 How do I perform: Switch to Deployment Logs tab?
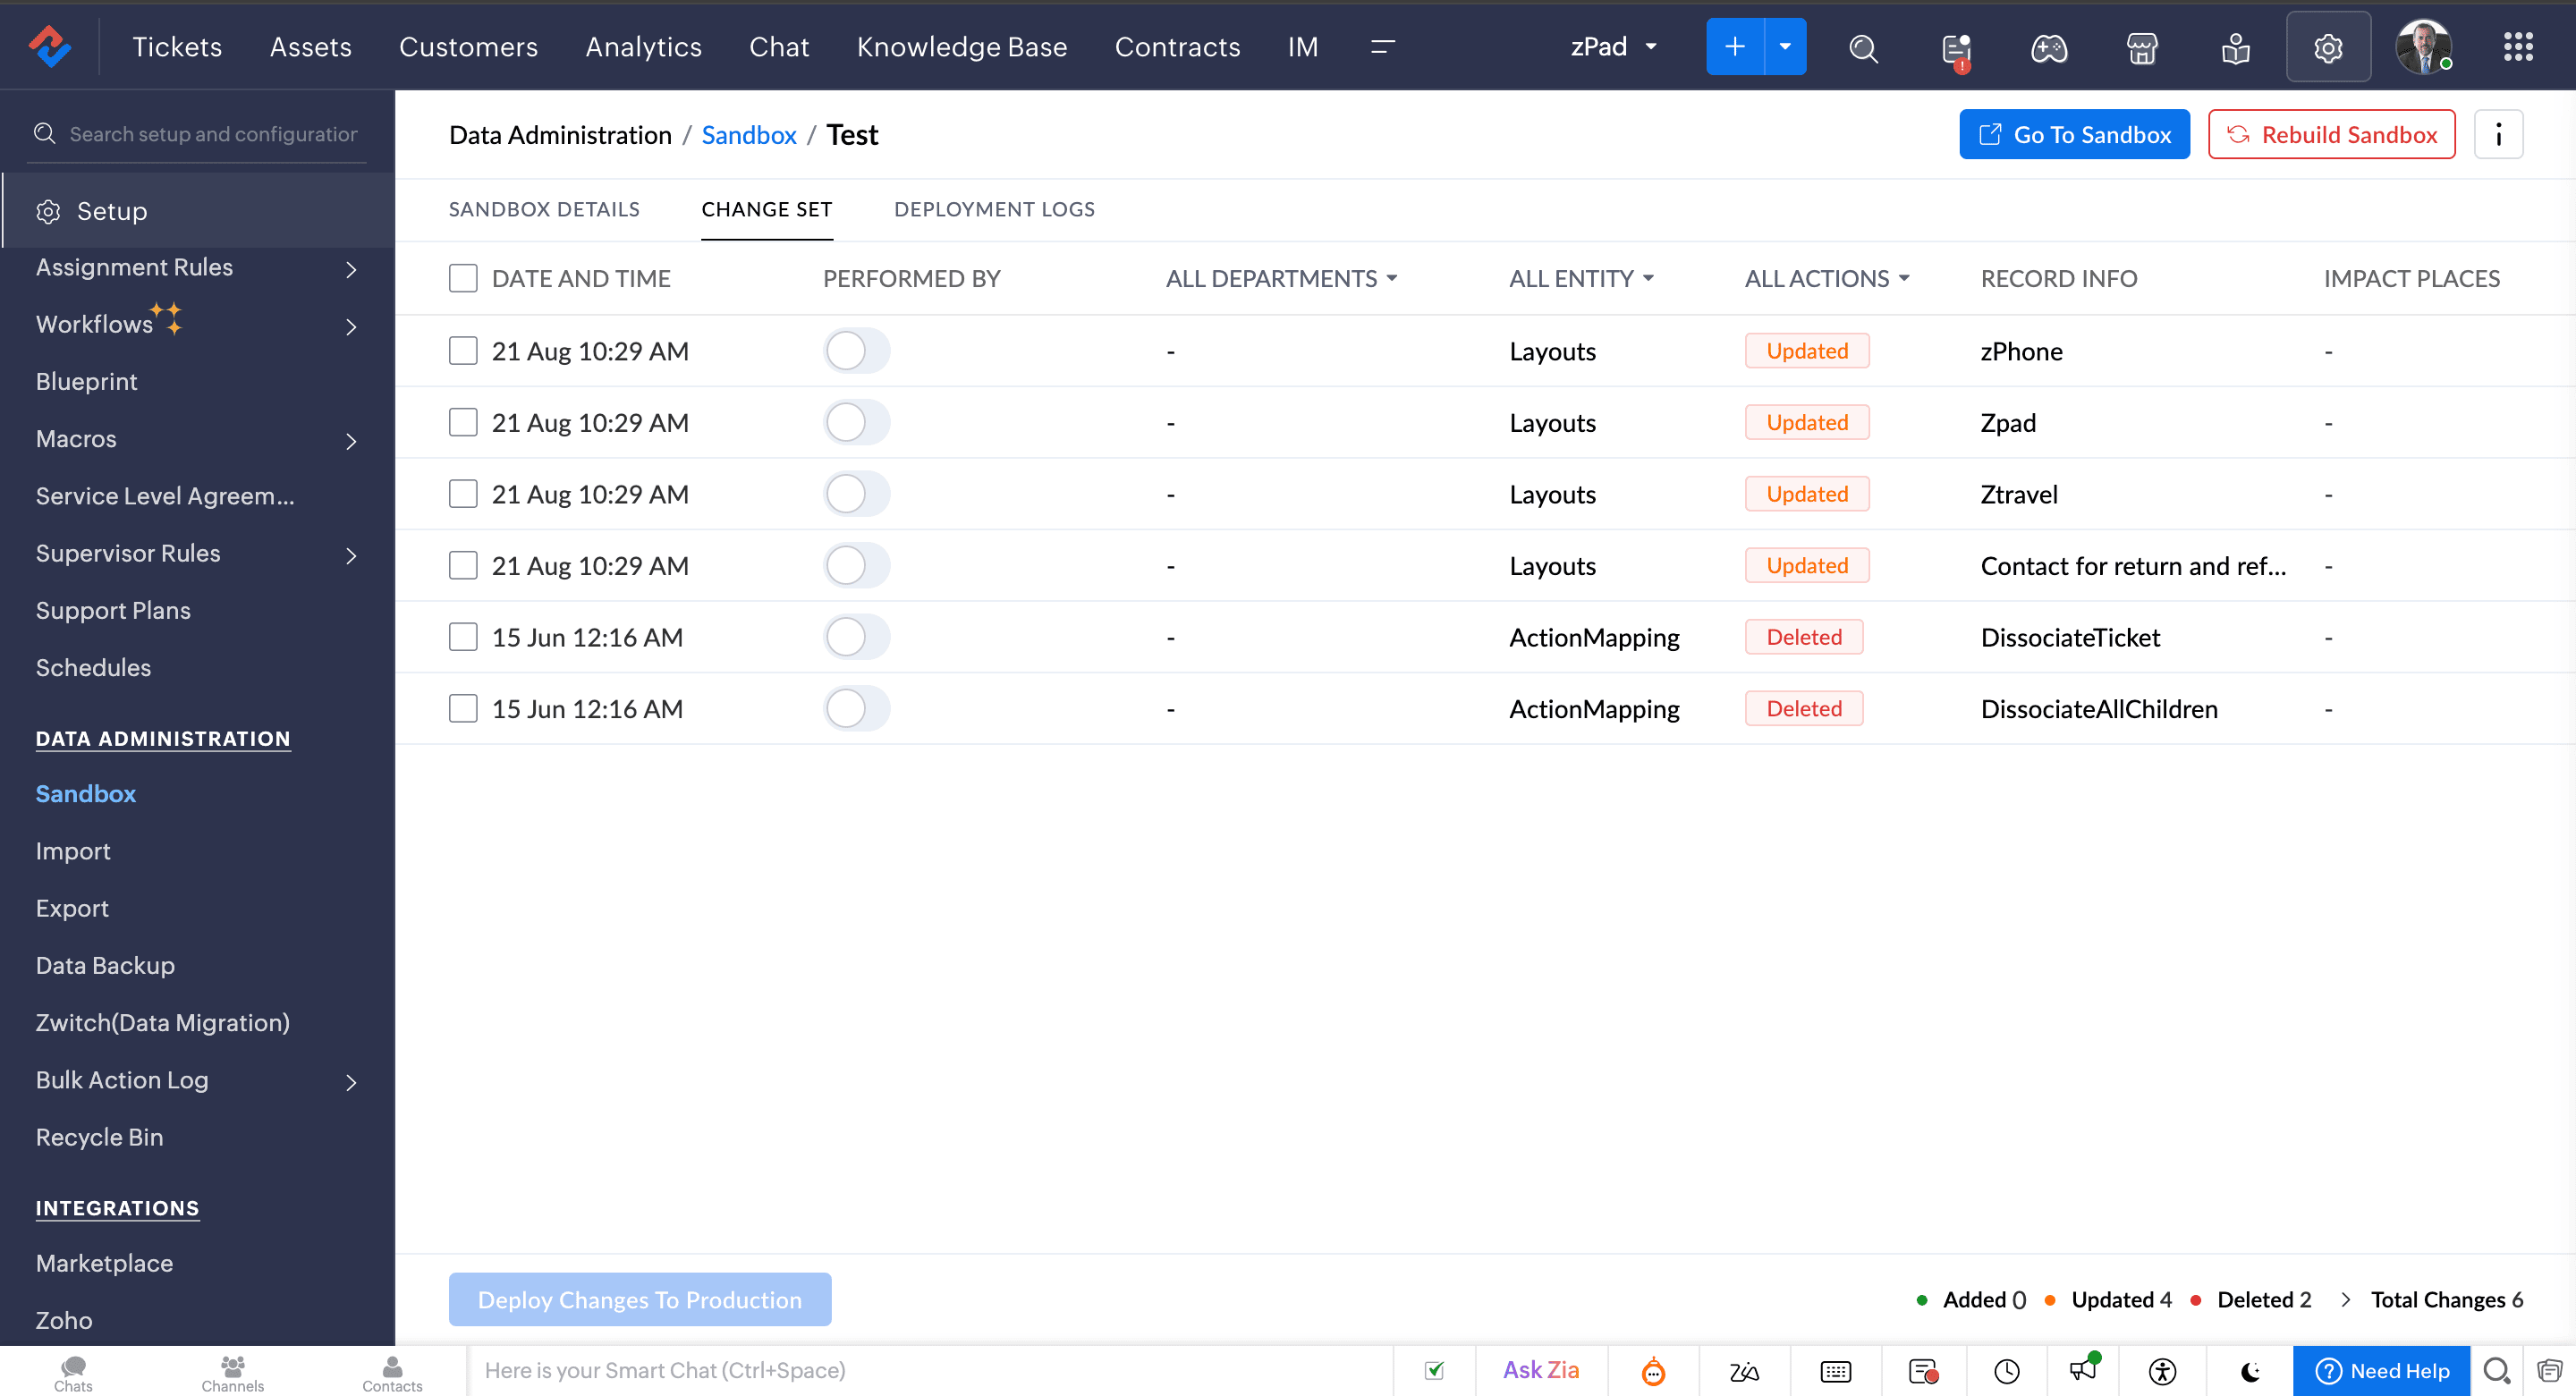[x=994, y=209]
